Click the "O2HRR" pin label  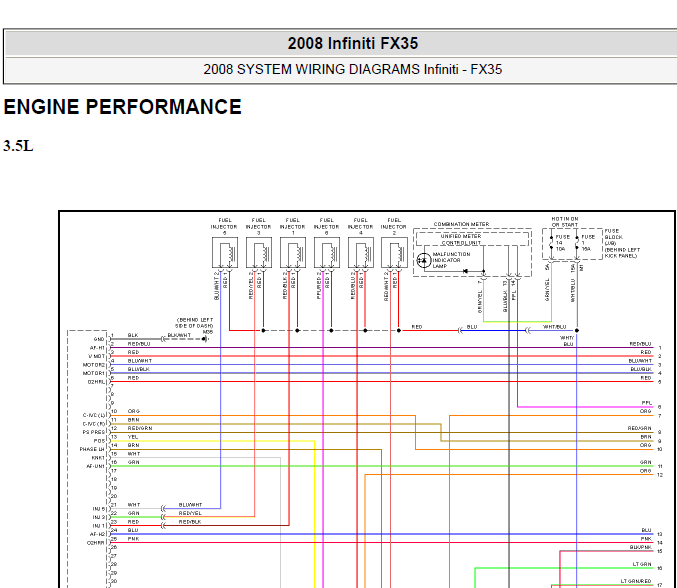coord(96,543)
